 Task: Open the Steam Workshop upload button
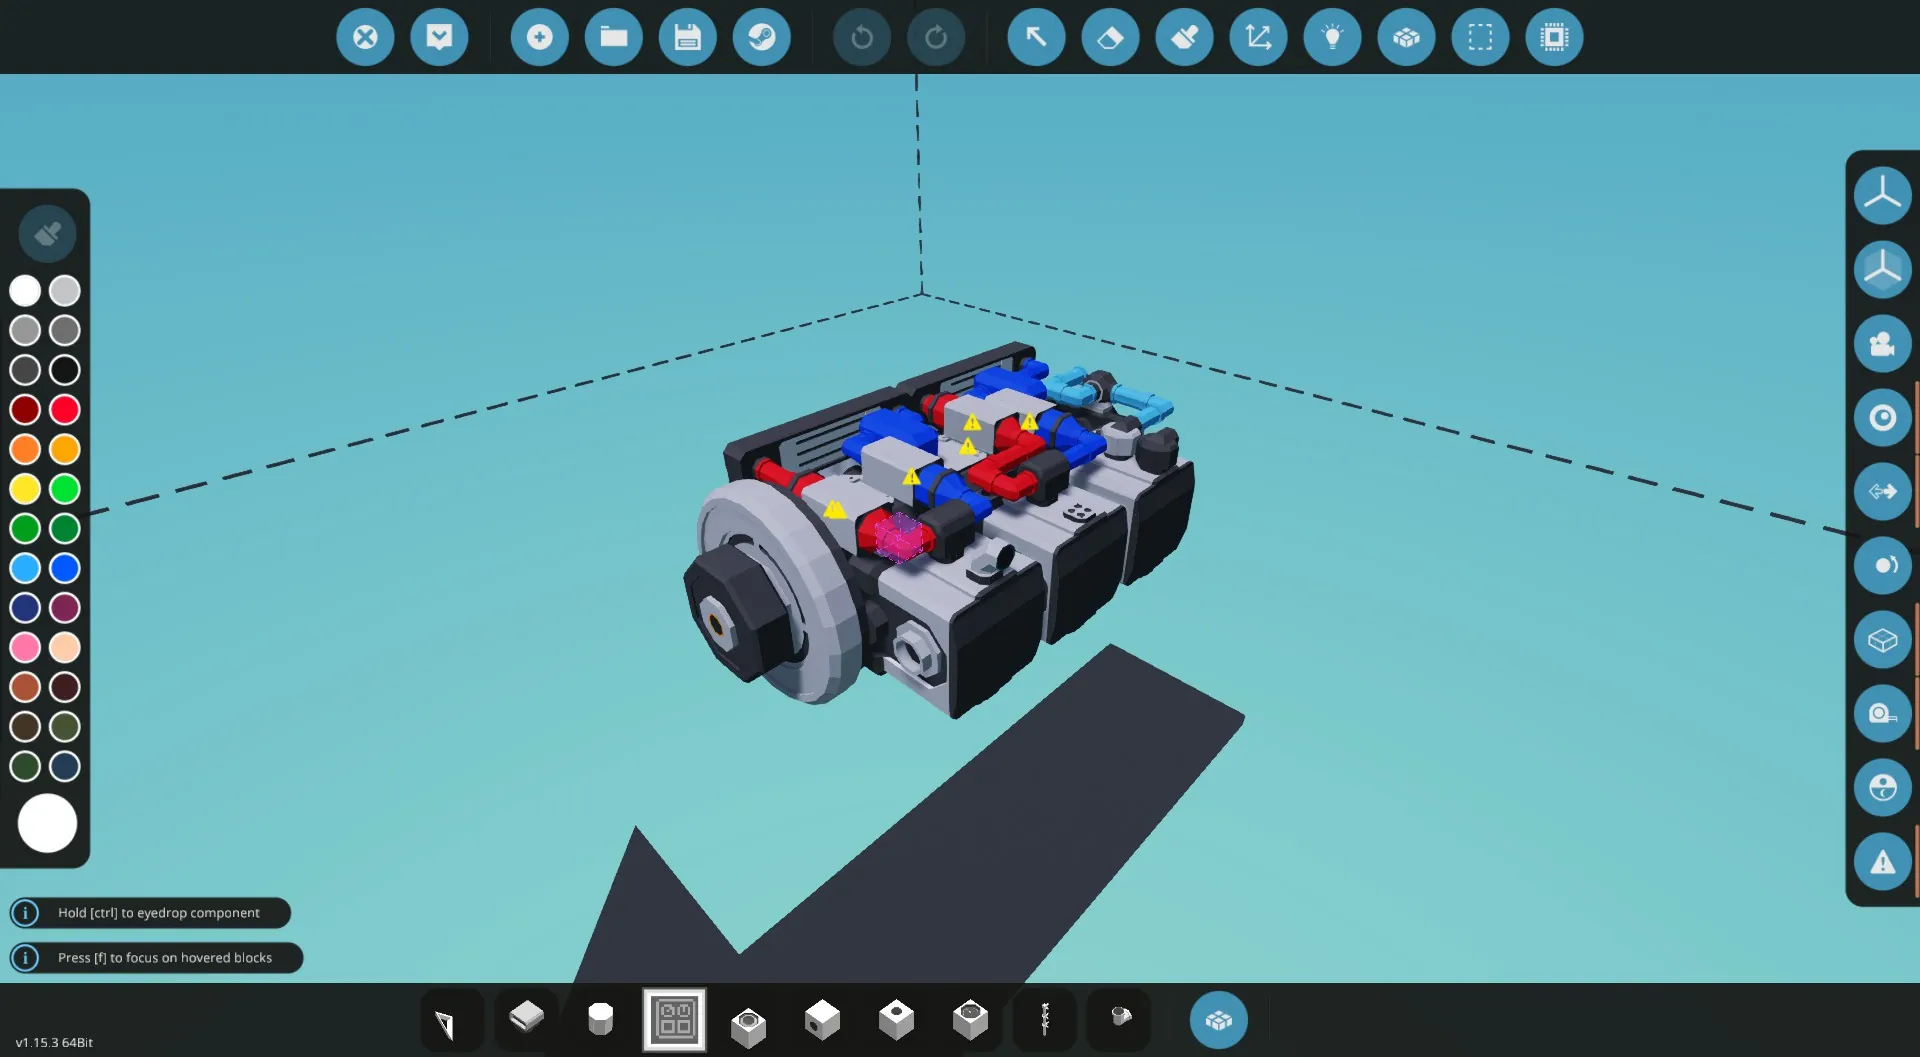coord(761,38)
